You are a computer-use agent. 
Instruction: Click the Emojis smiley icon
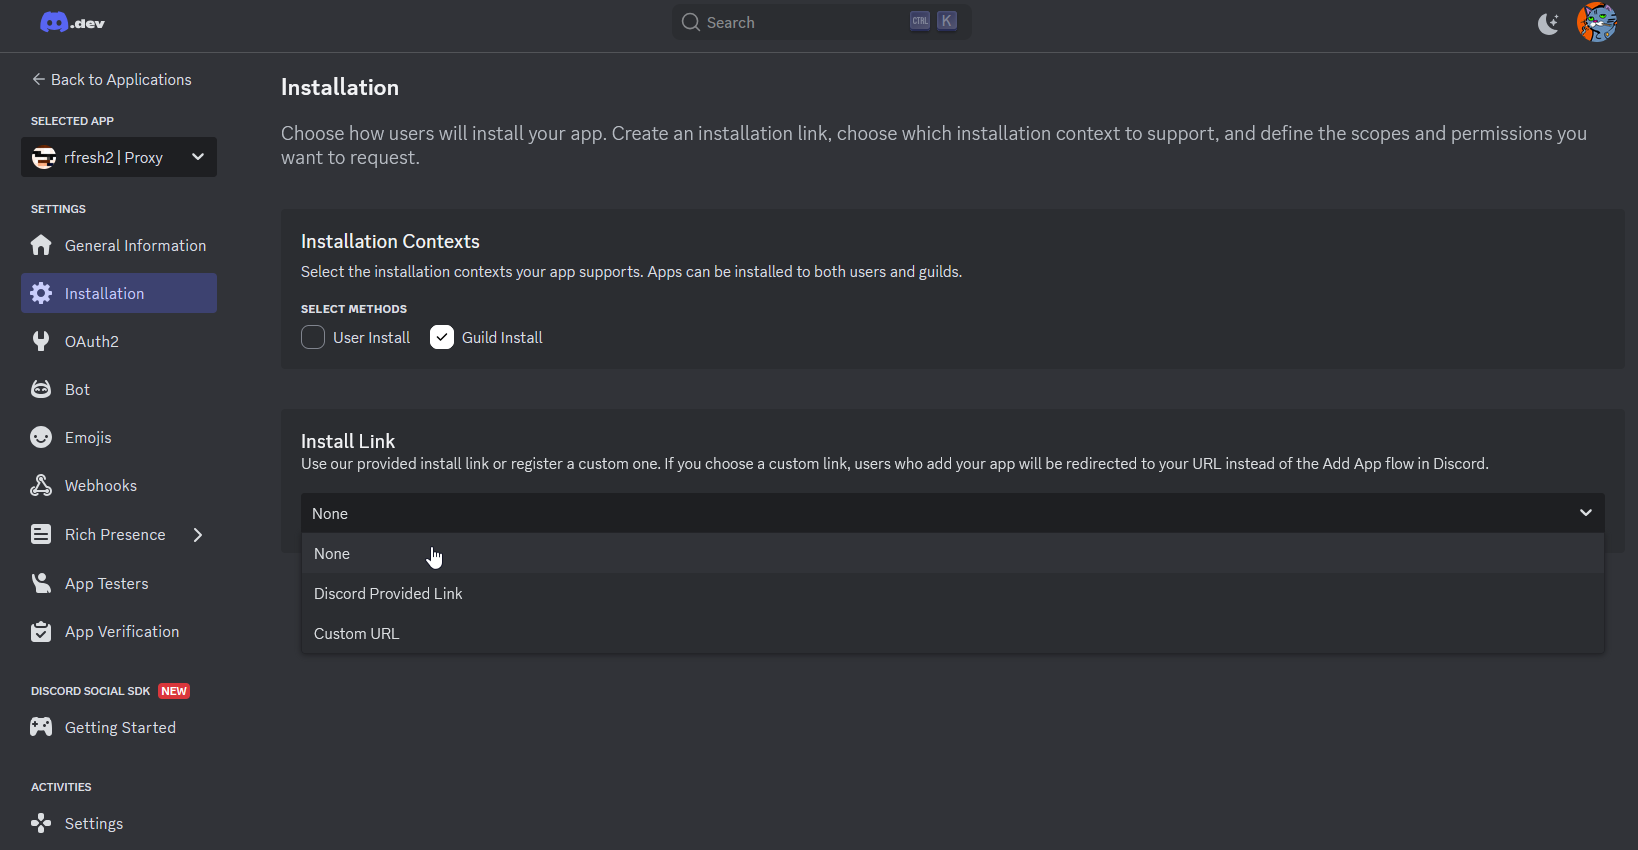click(x=41, y=437)
